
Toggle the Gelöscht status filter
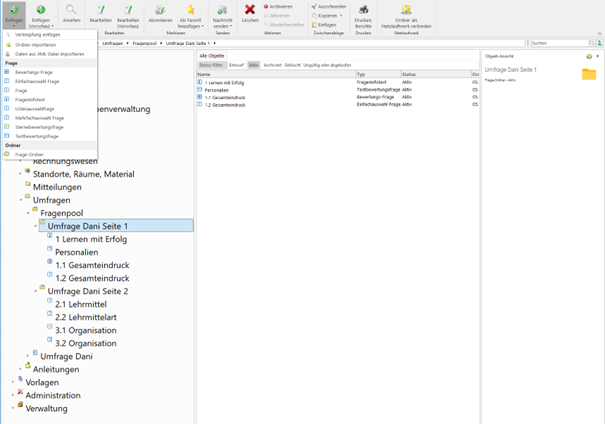tap(292, 65)
